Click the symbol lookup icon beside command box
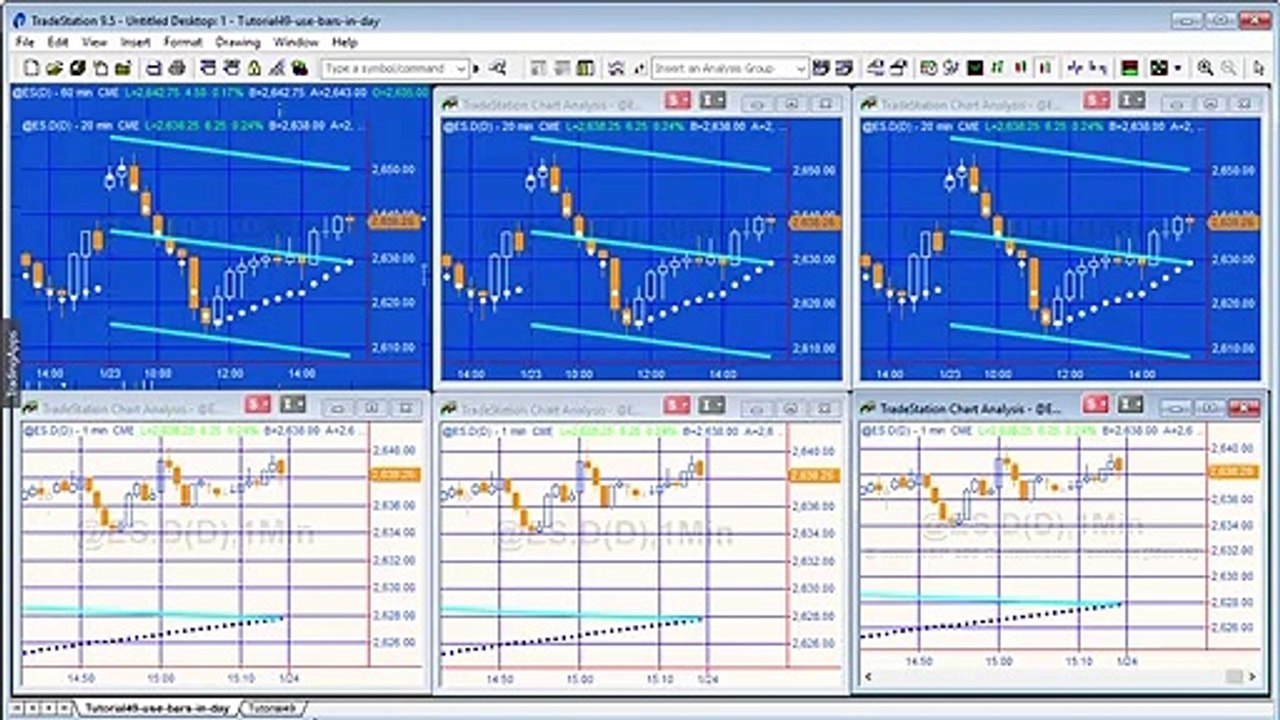The width and height of the screenshot is (1280, 720). 497,68
